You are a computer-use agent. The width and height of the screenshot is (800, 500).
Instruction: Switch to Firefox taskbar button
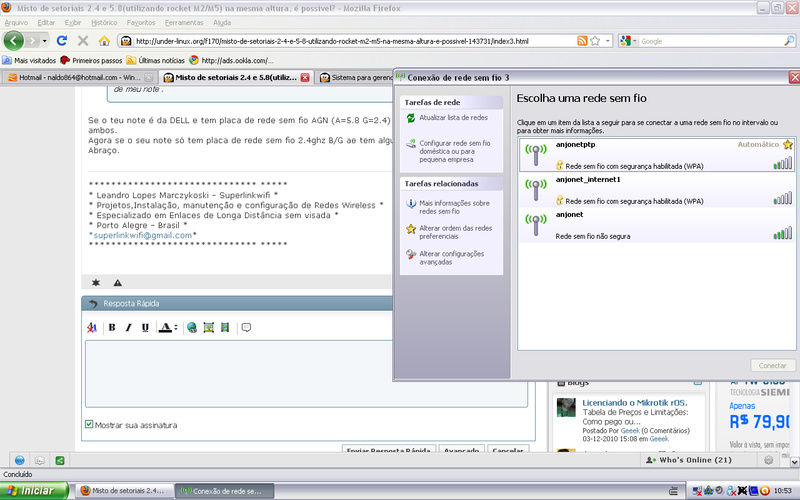[x=124, y=491]
